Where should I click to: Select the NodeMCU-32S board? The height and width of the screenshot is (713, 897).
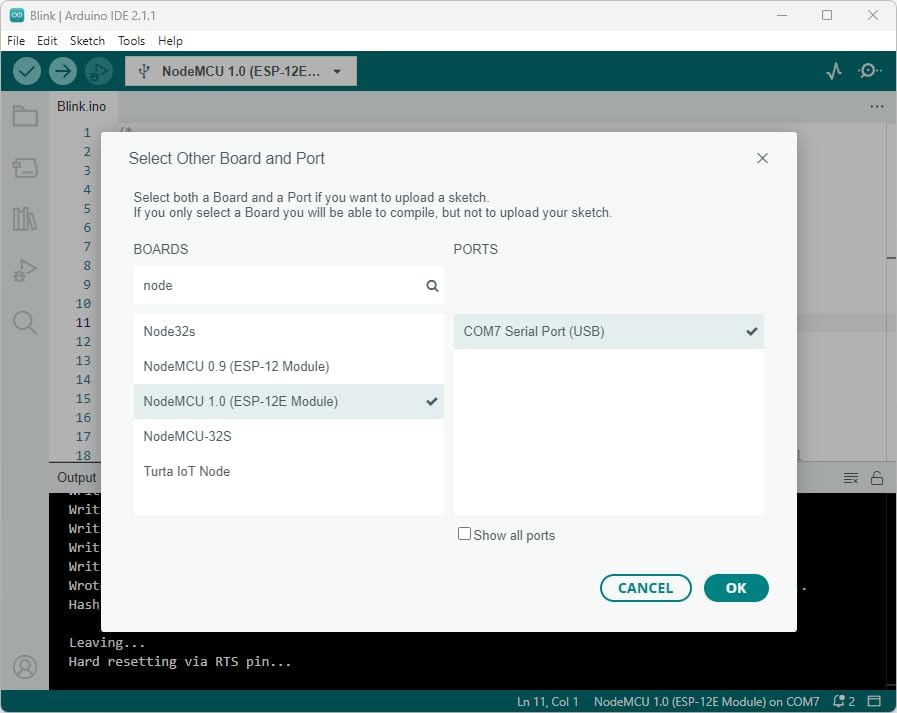tap(288, 436)
